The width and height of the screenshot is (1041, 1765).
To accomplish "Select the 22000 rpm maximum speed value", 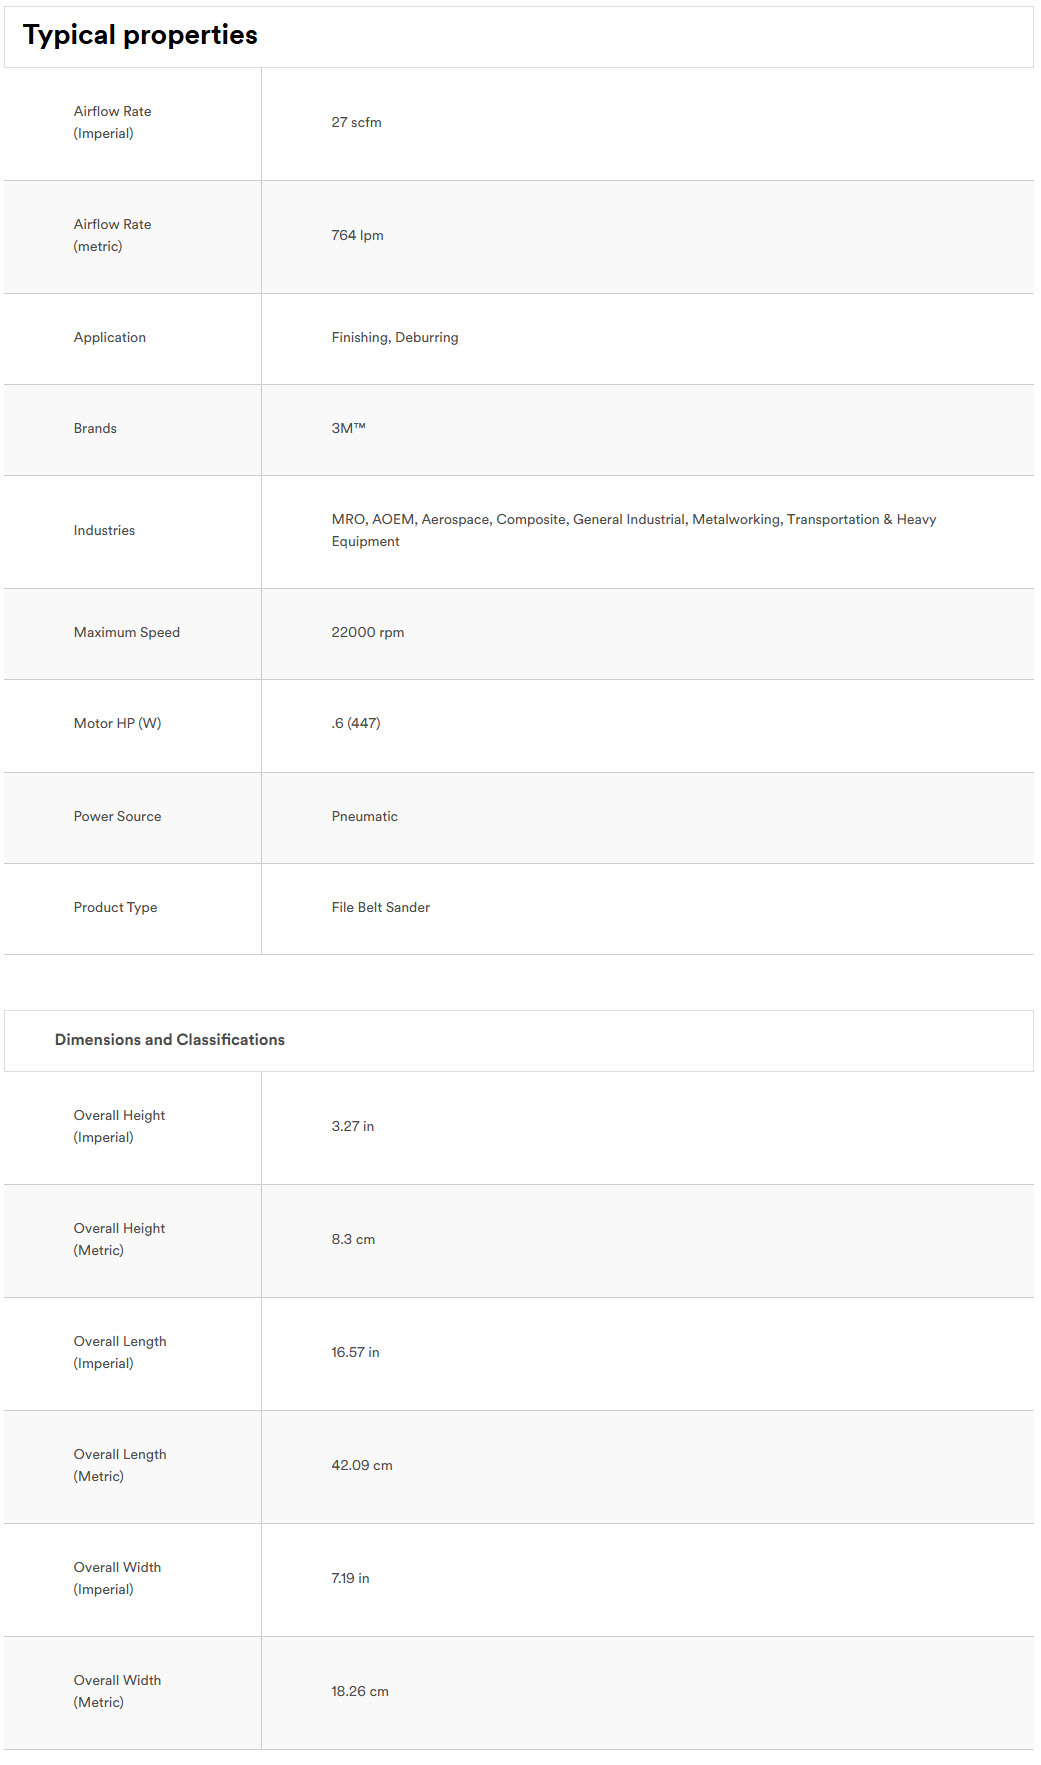I will coord(368,632).
